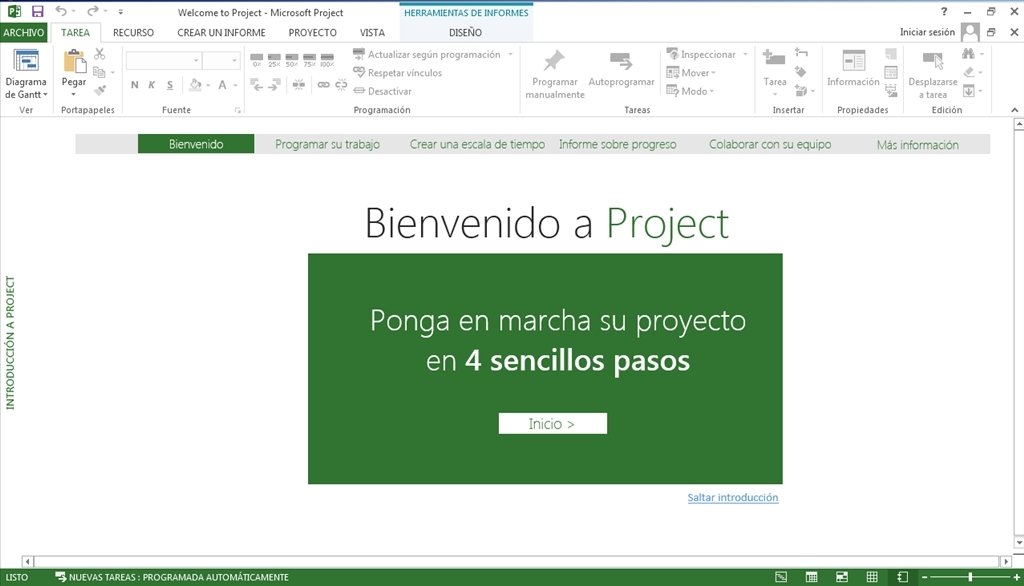
Task: Click the Inicio button to start steps
Action: [553, 423]
